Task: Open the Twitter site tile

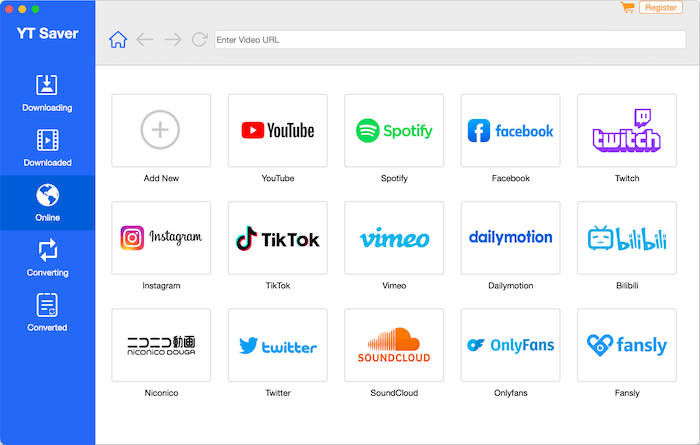Action: (x=278, y=345)
